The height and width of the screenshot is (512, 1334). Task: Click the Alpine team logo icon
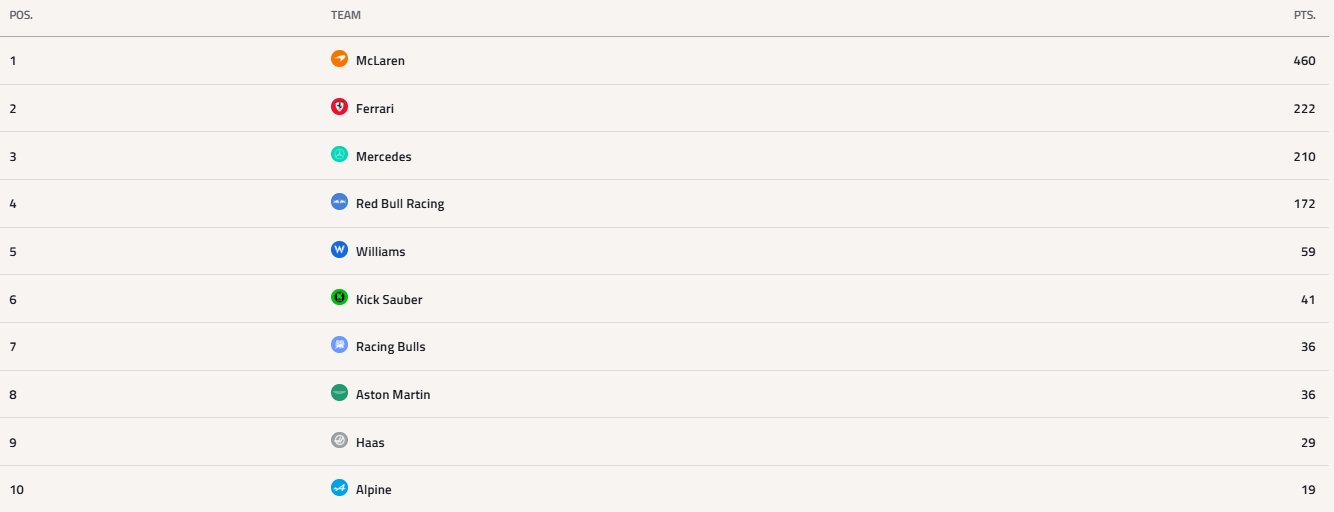click(x=339, y=488)
